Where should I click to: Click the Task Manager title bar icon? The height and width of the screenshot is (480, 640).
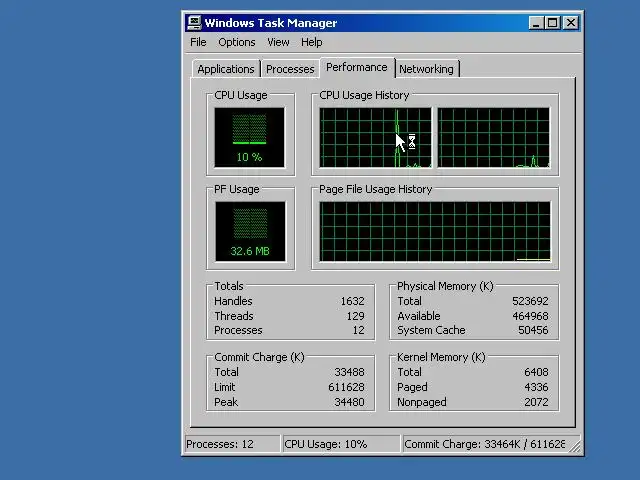point(194,22)
